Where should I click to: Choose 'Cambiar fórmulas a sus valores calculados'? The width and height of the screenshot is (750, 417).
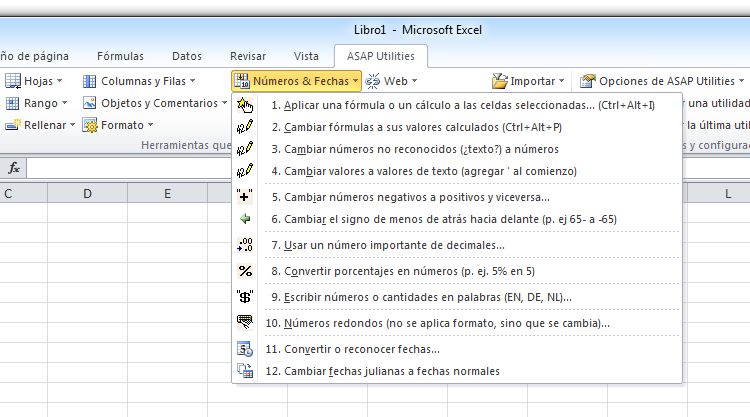457,127
